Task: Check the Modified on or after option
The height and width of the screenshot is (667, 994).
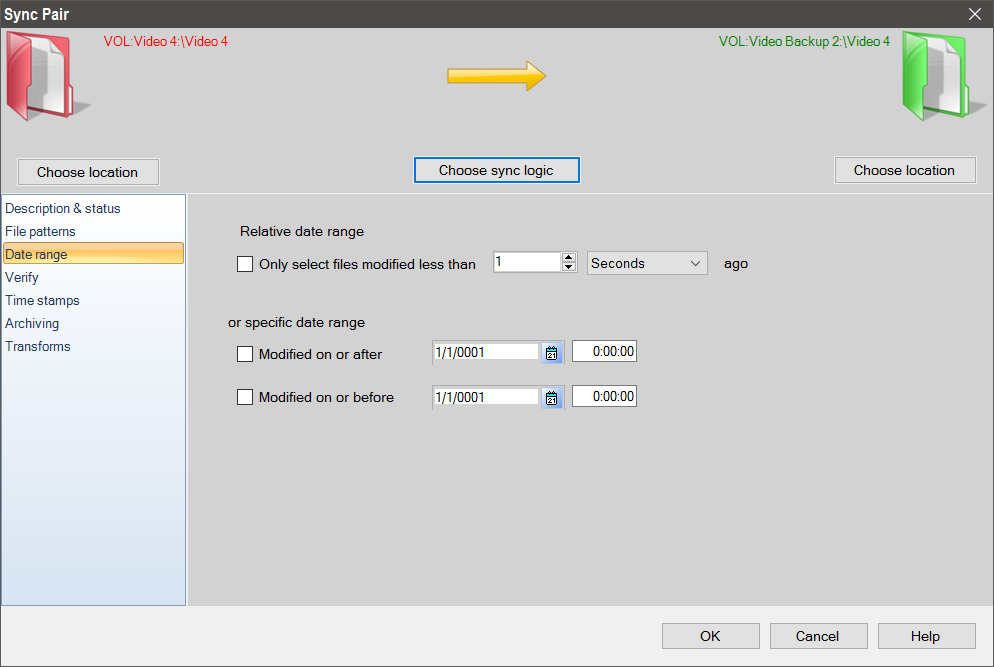Action: point(245,354)
